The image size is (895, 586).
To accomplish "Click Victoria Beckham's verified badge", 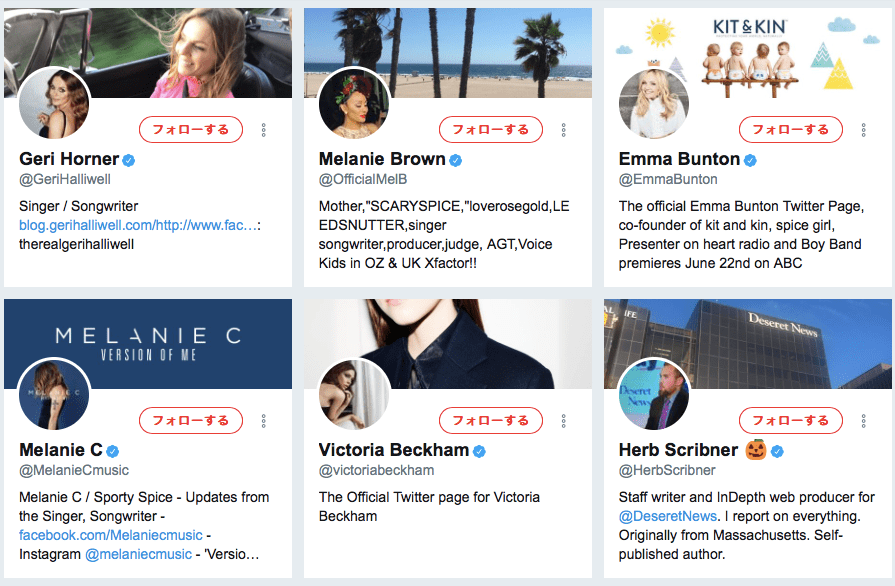I will point(479,451).
